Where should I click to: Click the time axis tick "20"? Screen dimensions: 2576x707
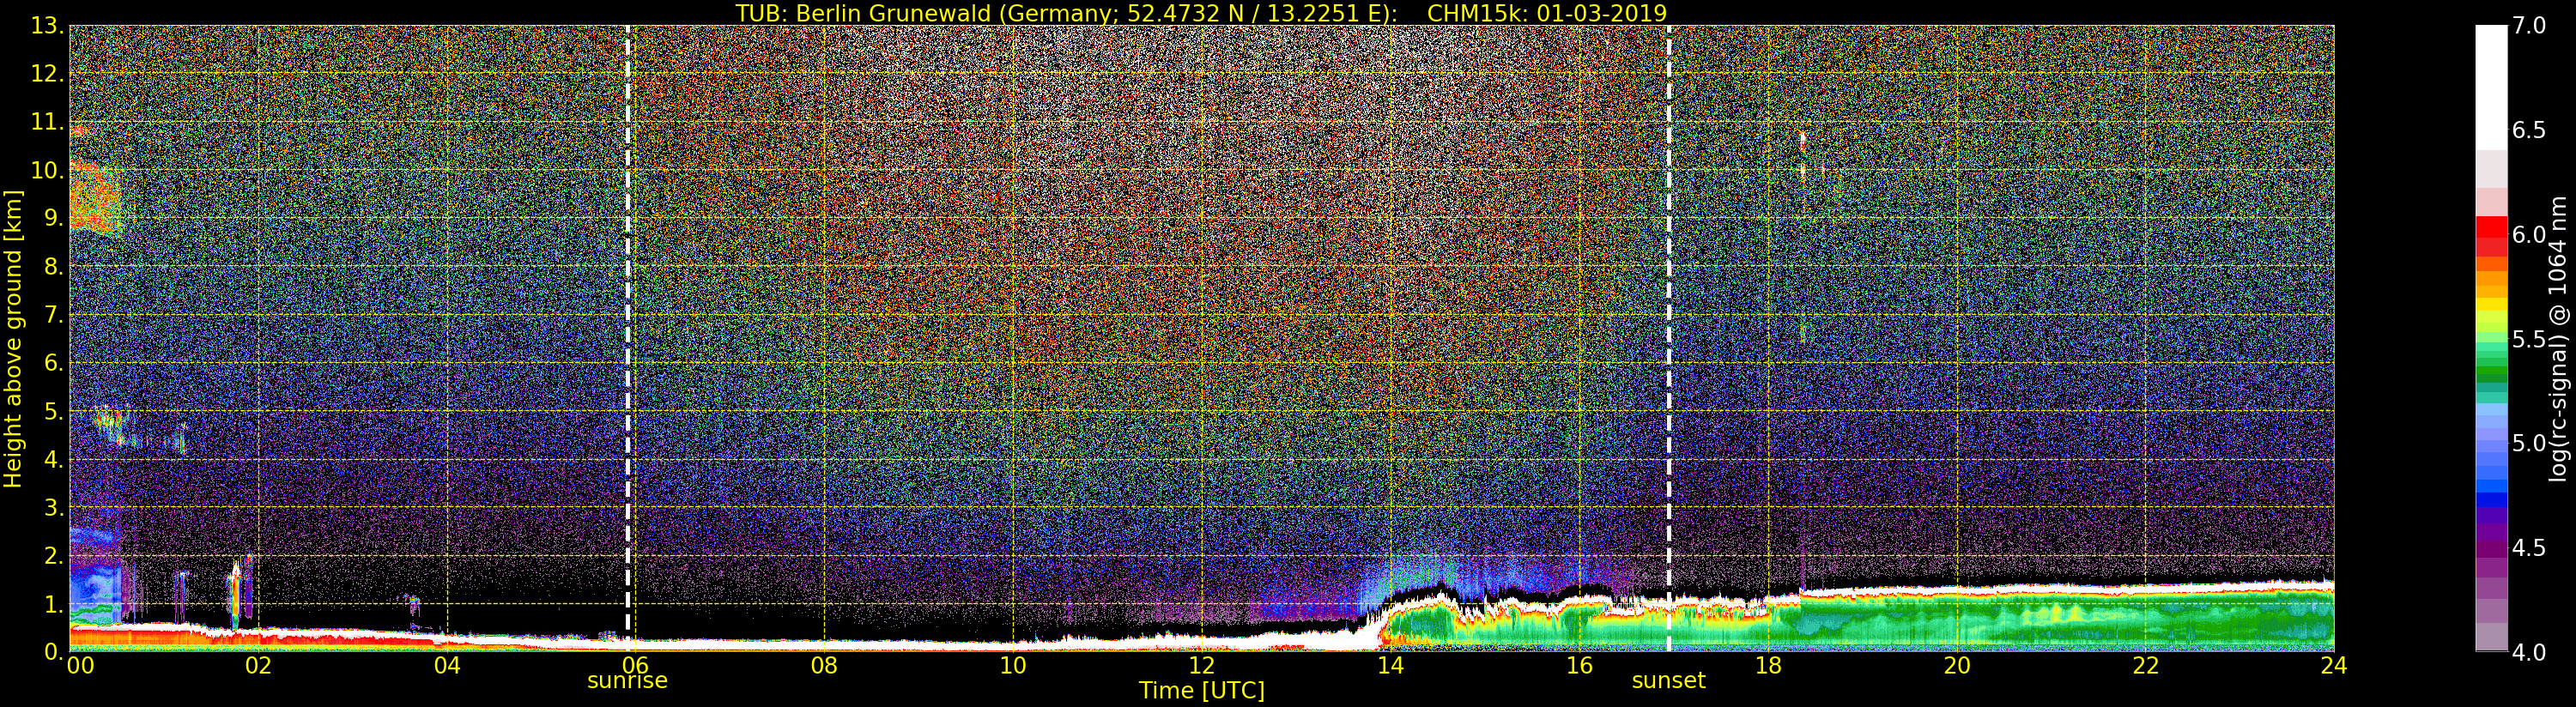[x=1957, y=665]
